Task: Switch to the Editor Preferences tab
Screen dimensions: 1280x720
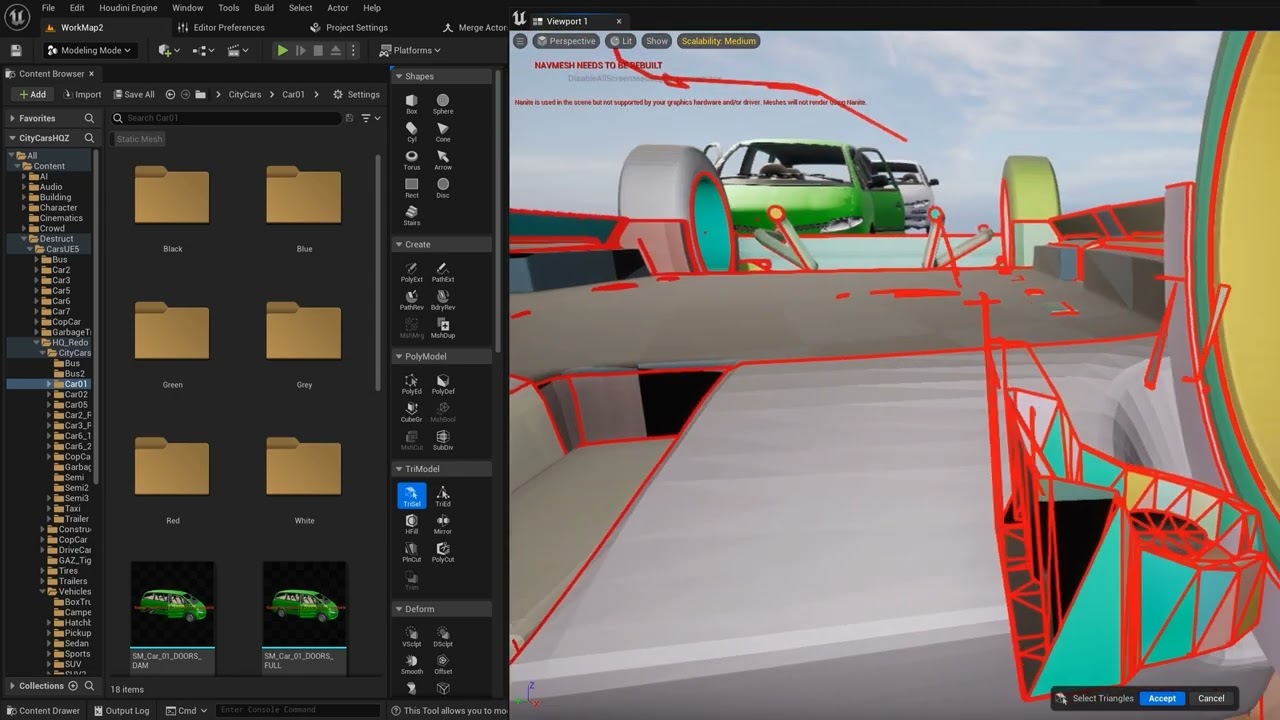Action: coord(221,27)
